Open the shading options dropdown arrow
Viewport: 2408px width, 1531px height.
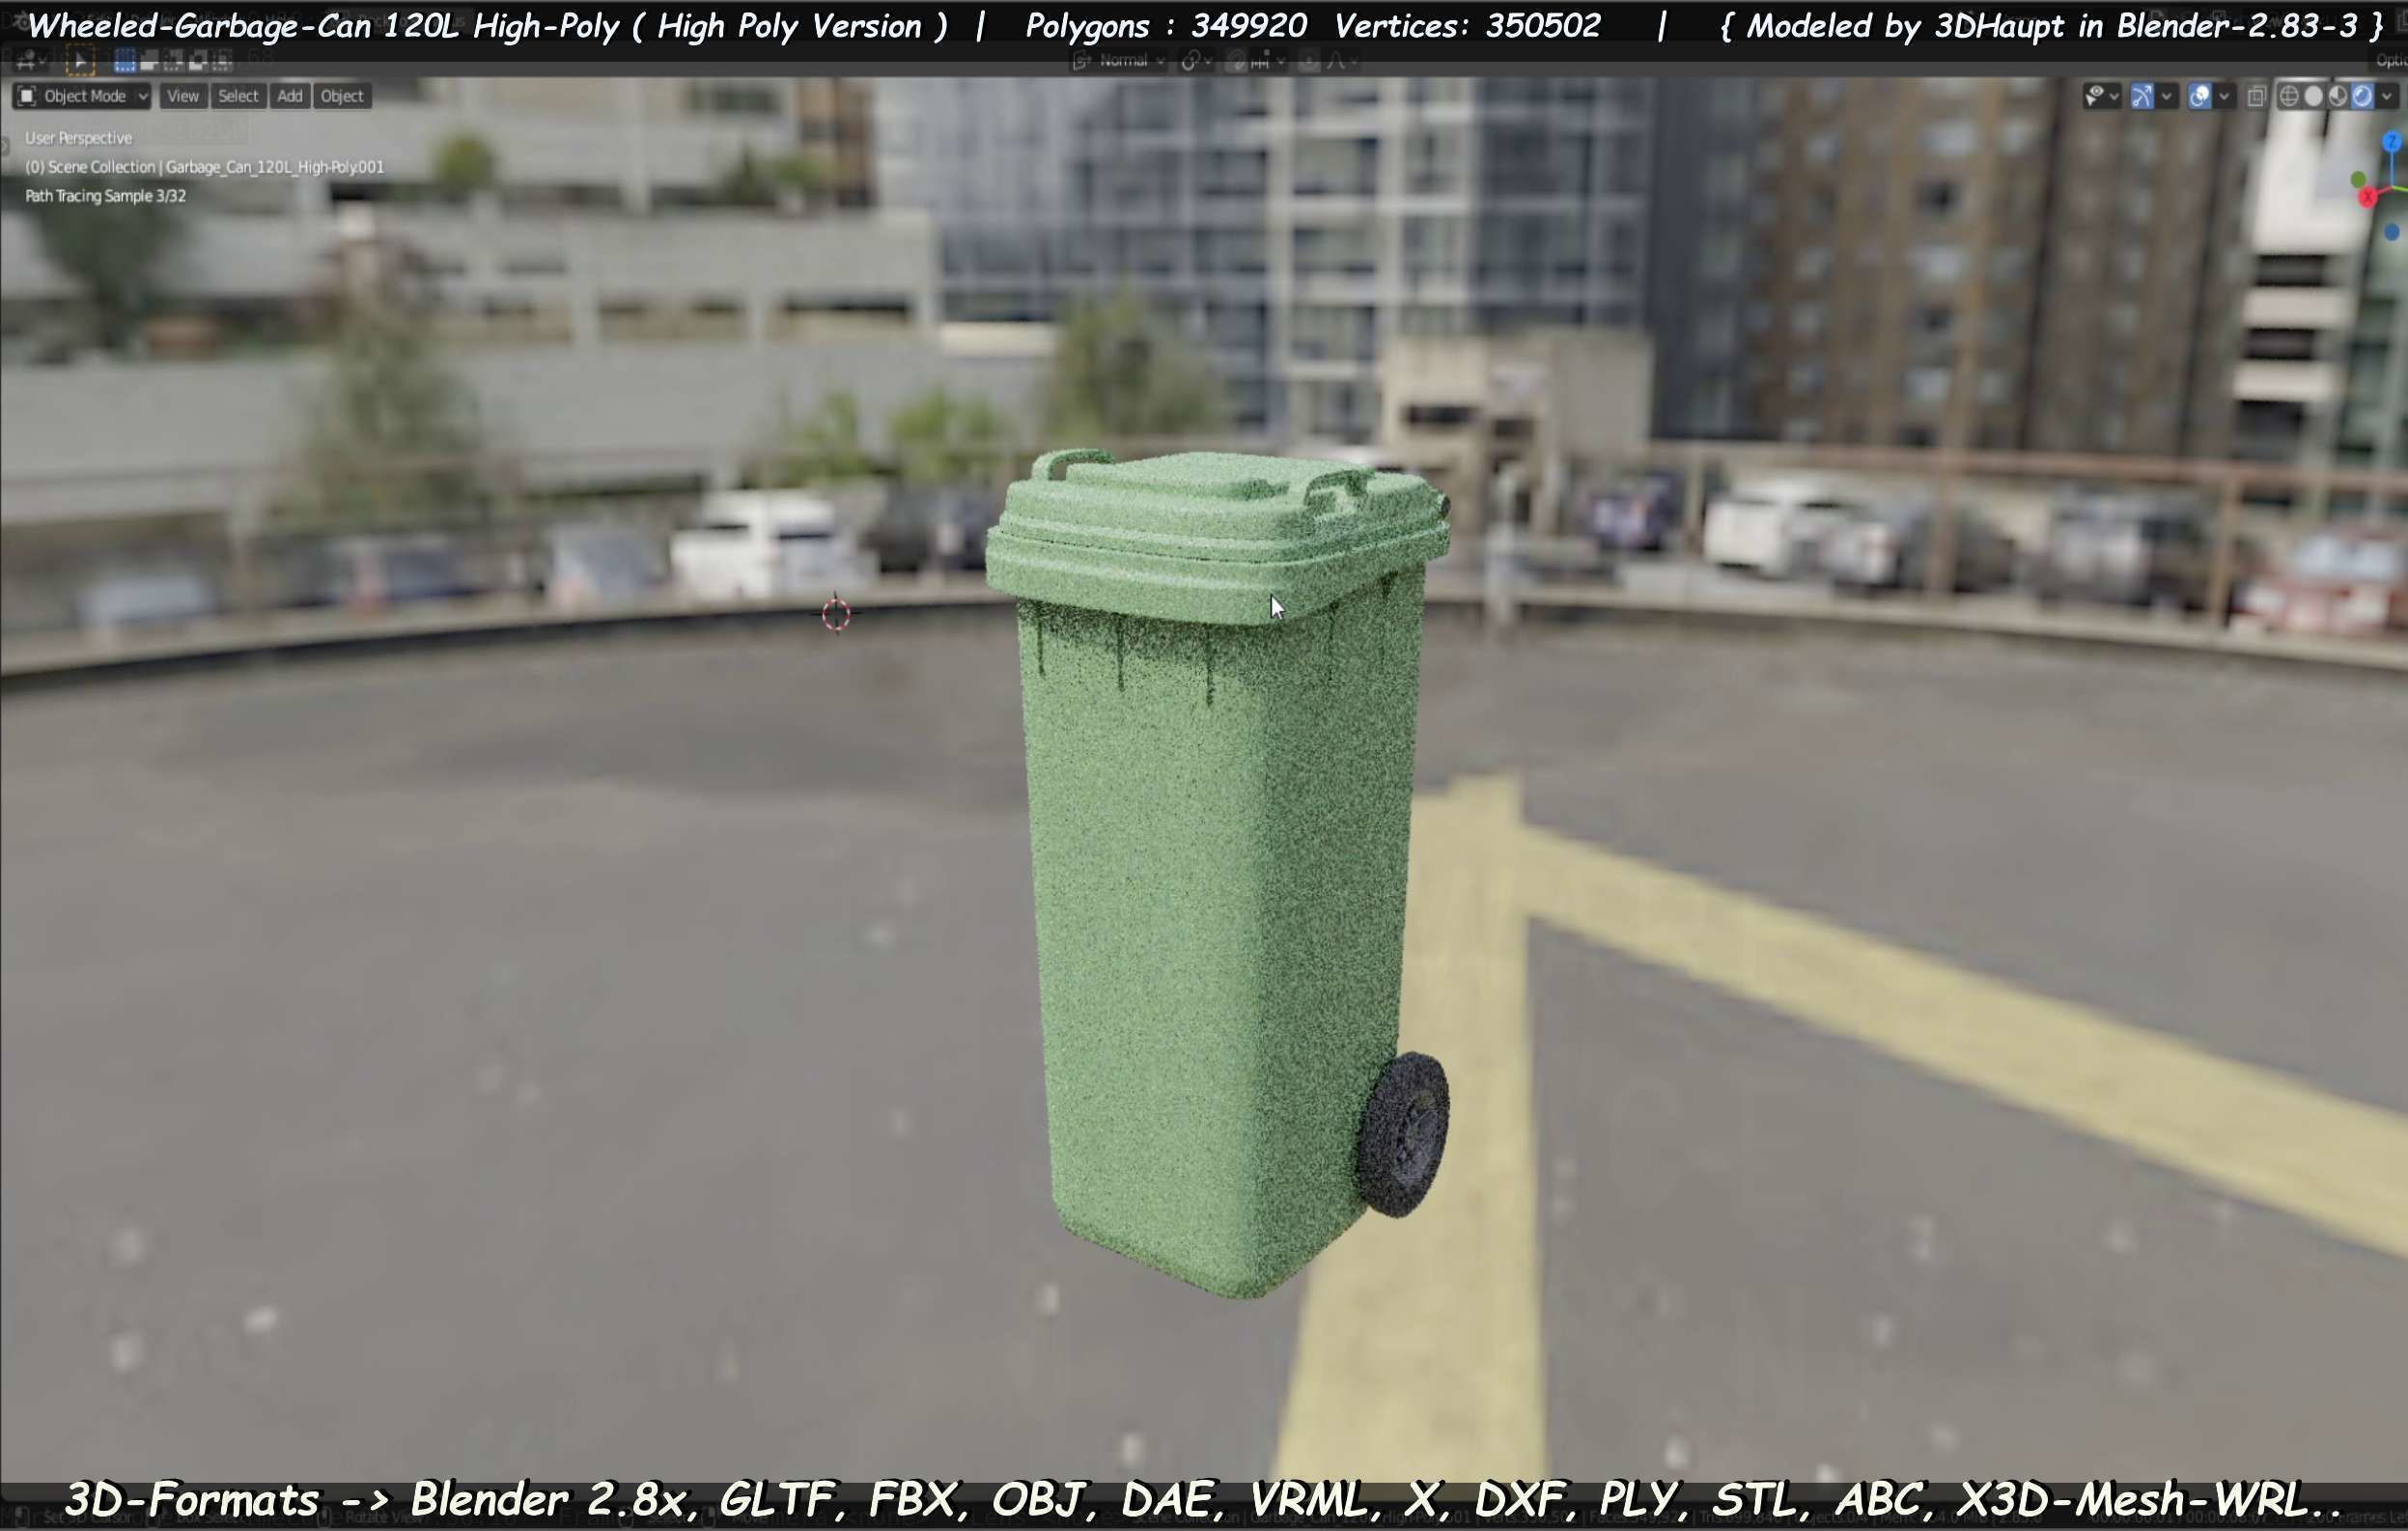click(2387, 97)
